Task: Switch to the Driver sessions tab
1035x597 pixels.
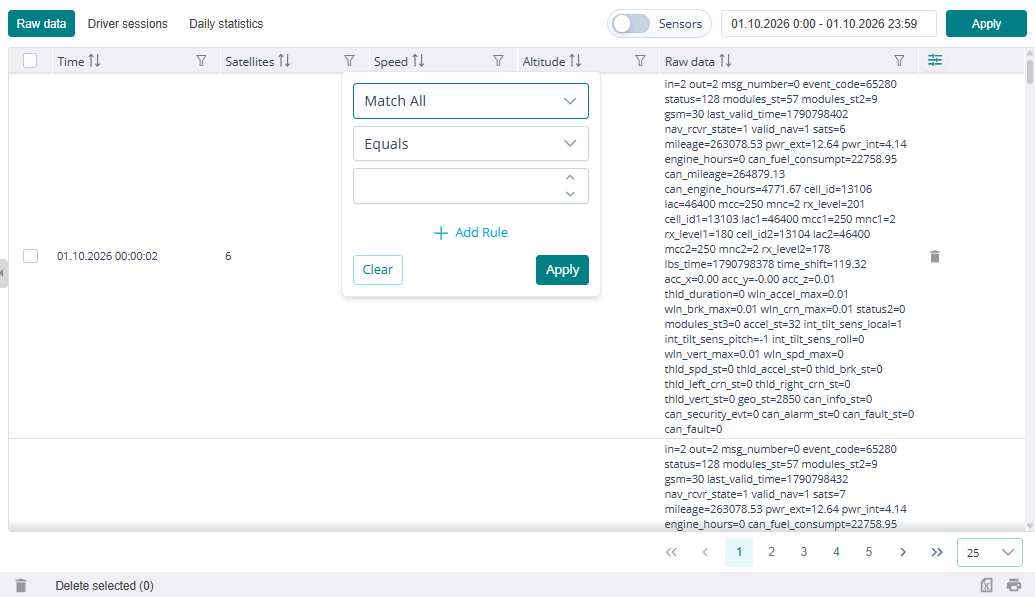Action: pyautogui.click(x=127, y=24)
